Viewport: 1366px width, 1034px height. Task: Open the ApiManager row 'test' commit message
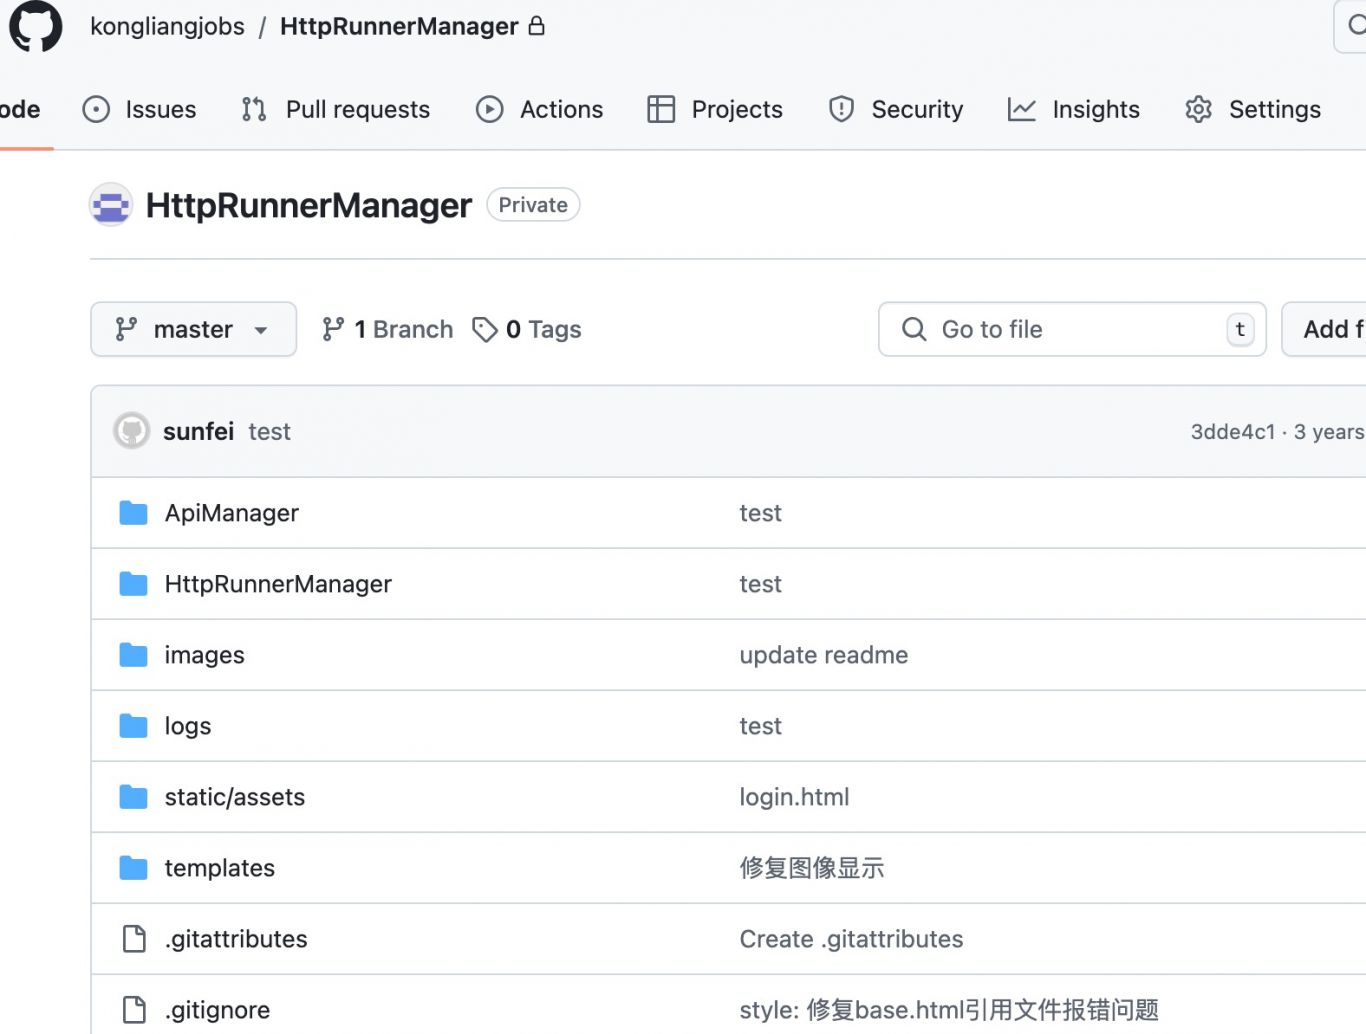coord(760,513)
